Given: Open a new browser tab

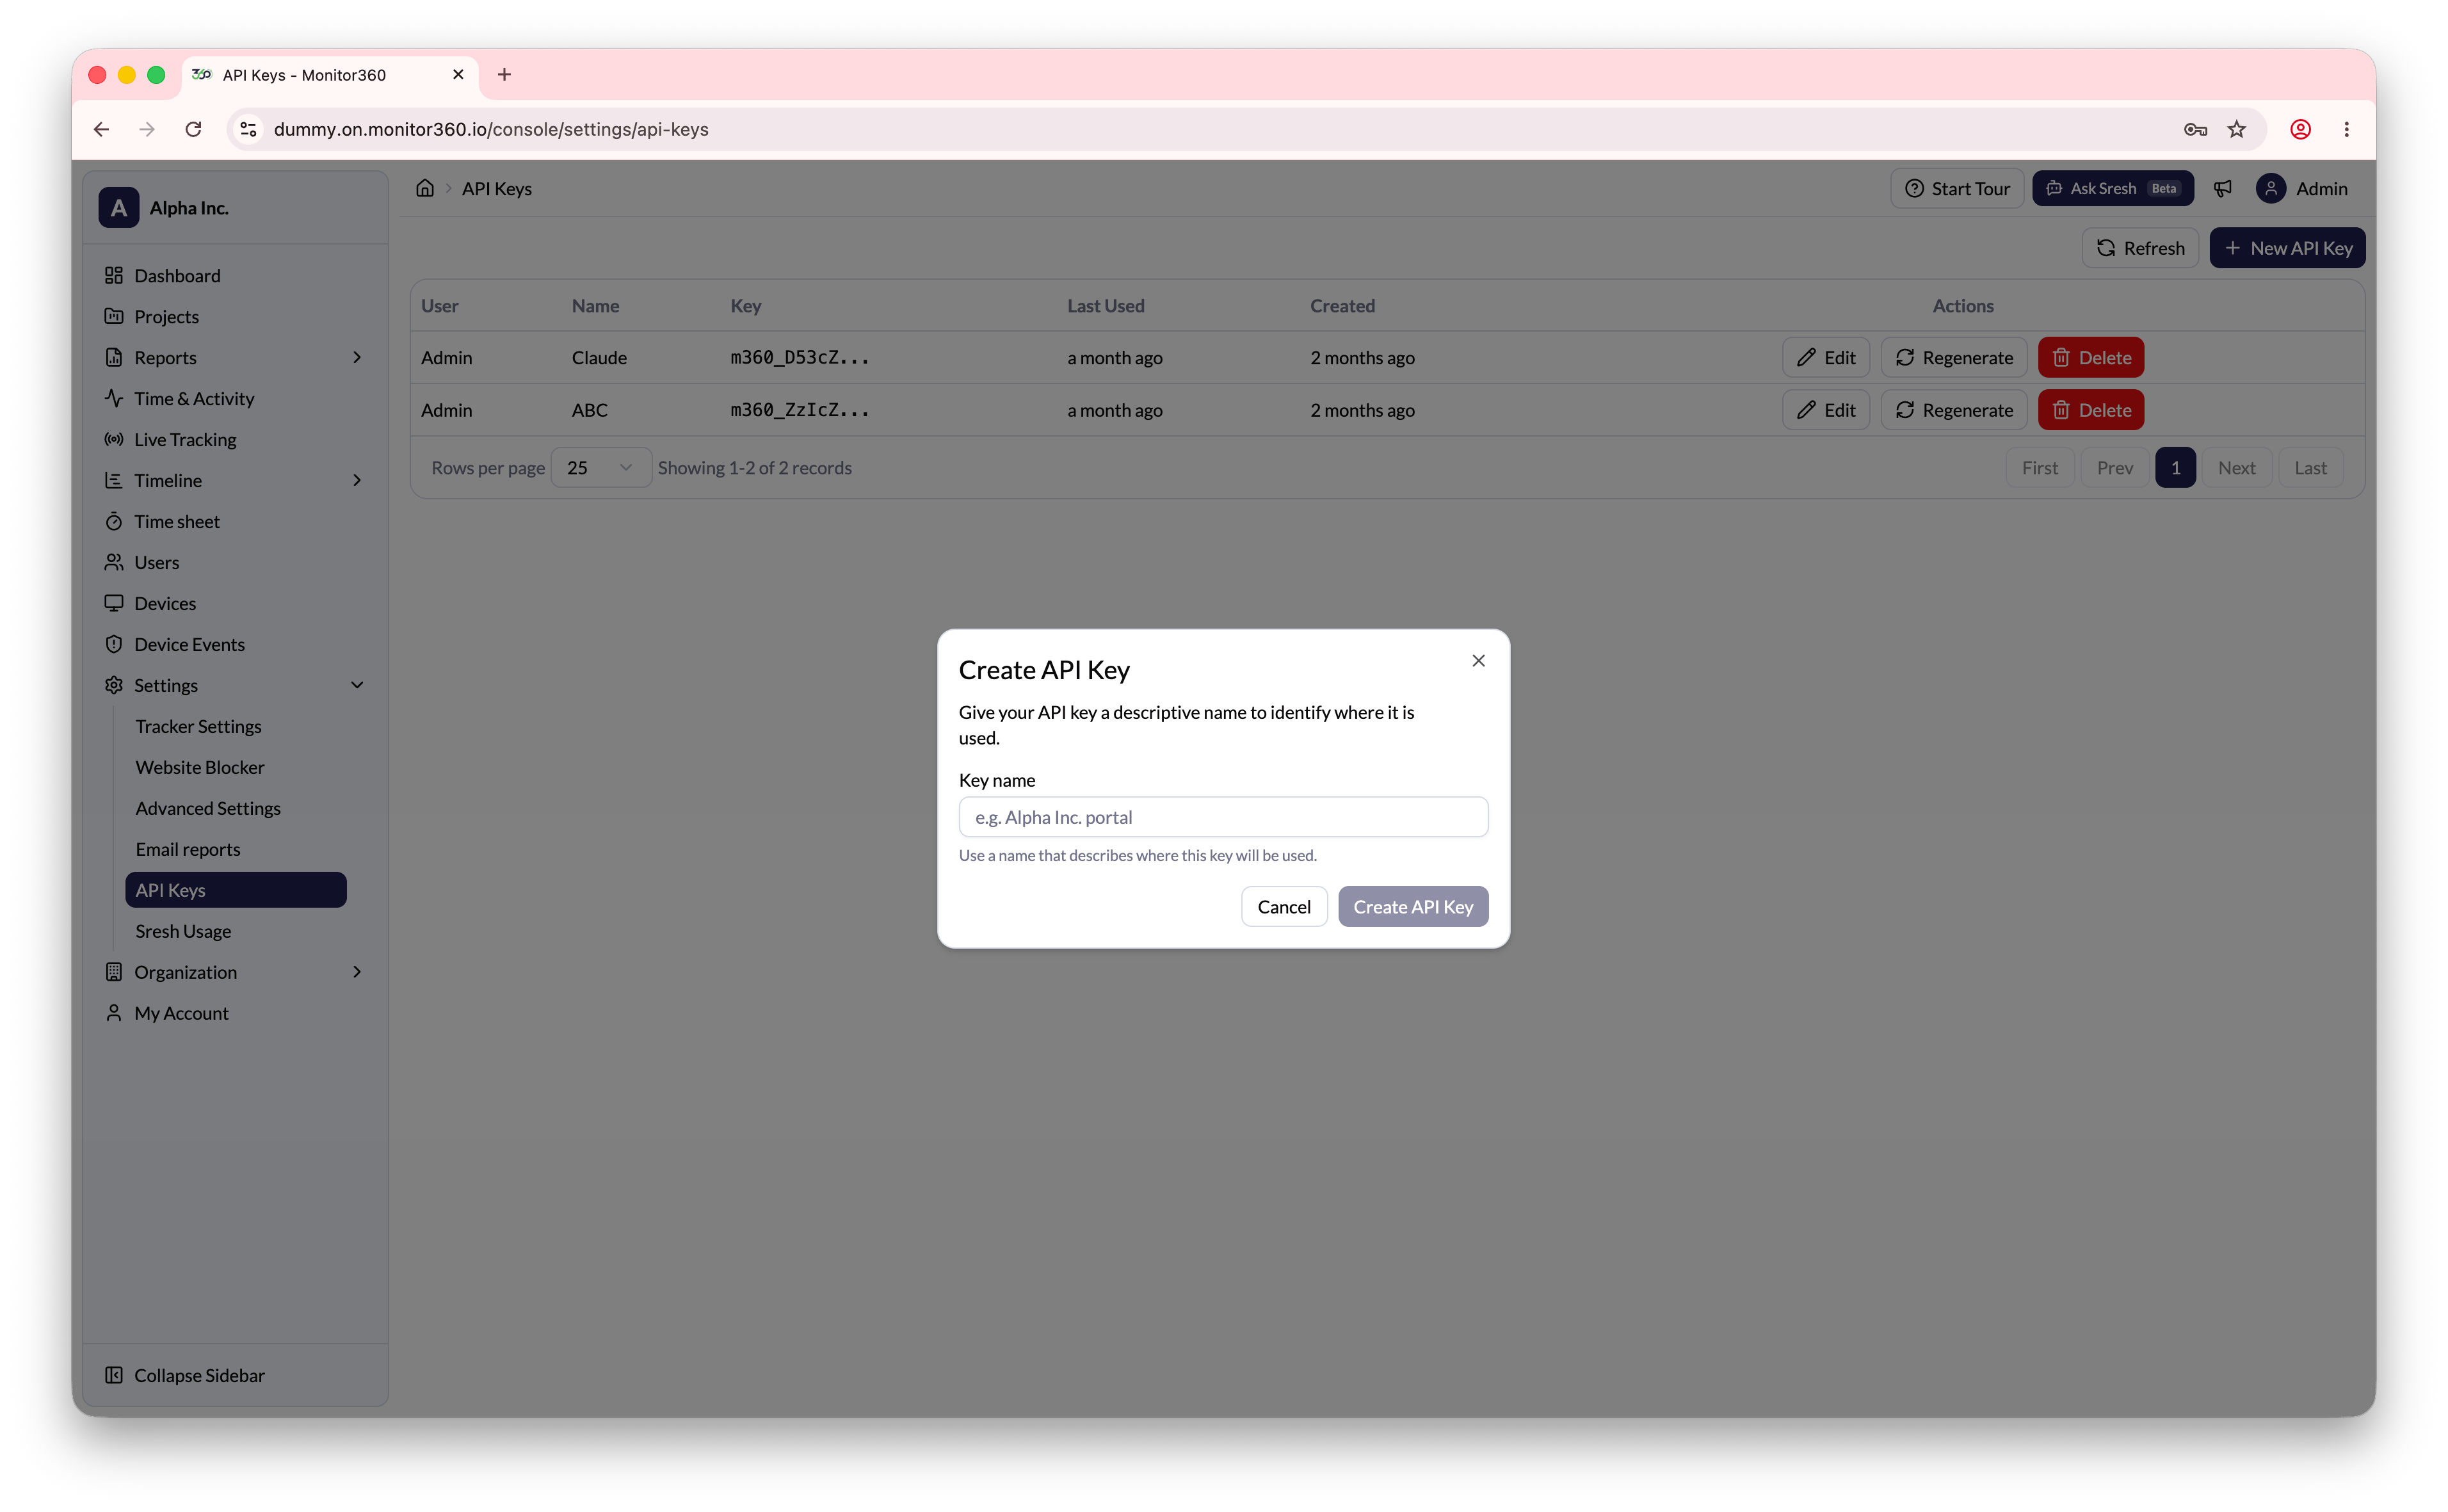Looking at the screenshot, I should click(x=504, y=75).
